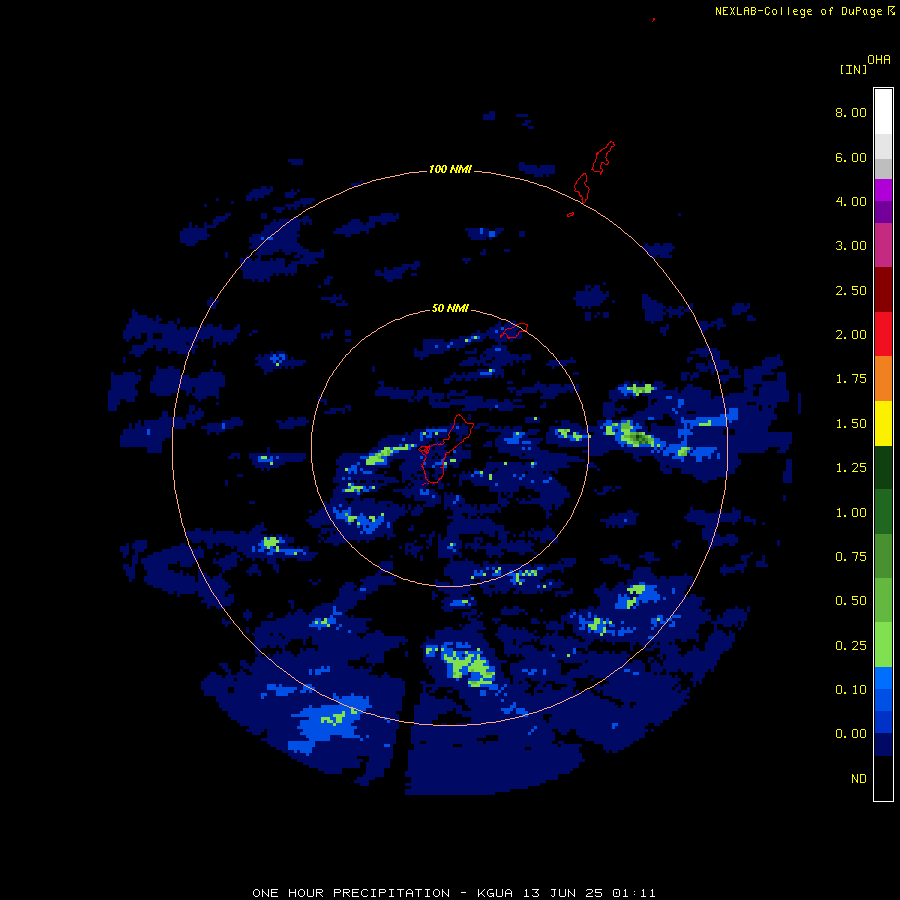Viewport: 900px width, 900px height.
Task: Click the 4.00 legend value
Action: click(x=851, y=201)
